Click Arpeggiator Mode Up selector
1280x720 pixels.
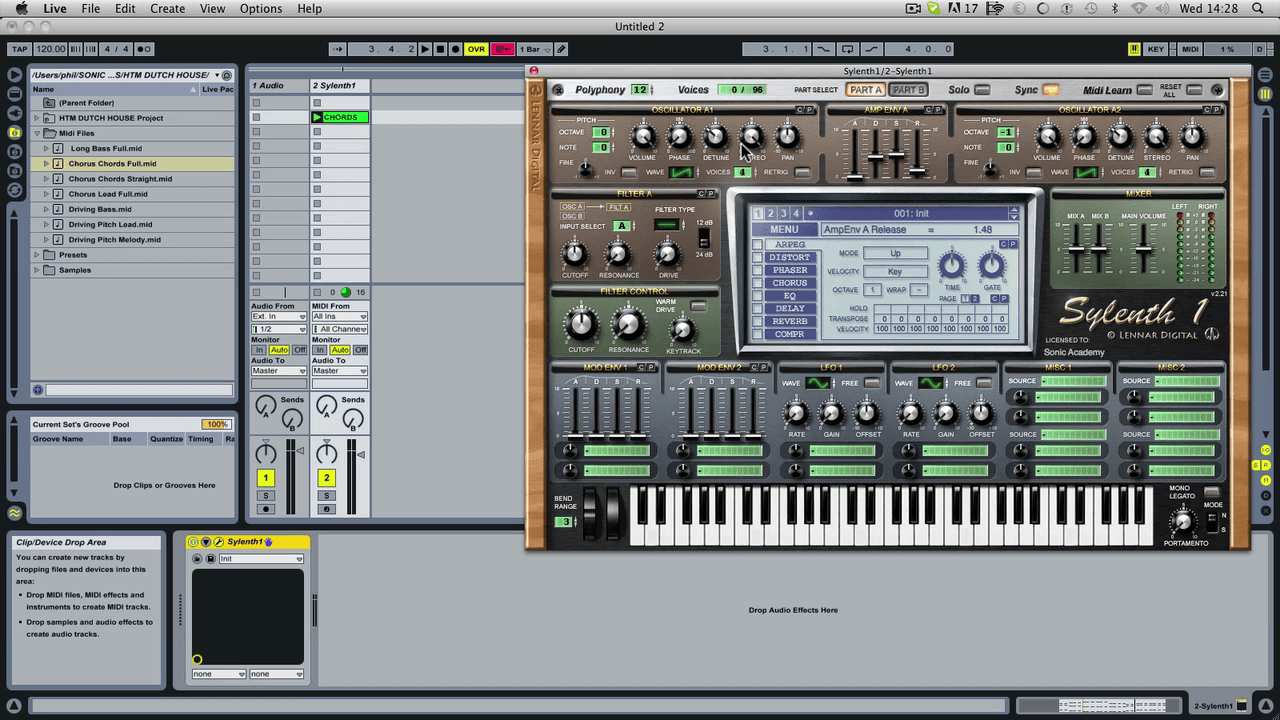[895, 254]
